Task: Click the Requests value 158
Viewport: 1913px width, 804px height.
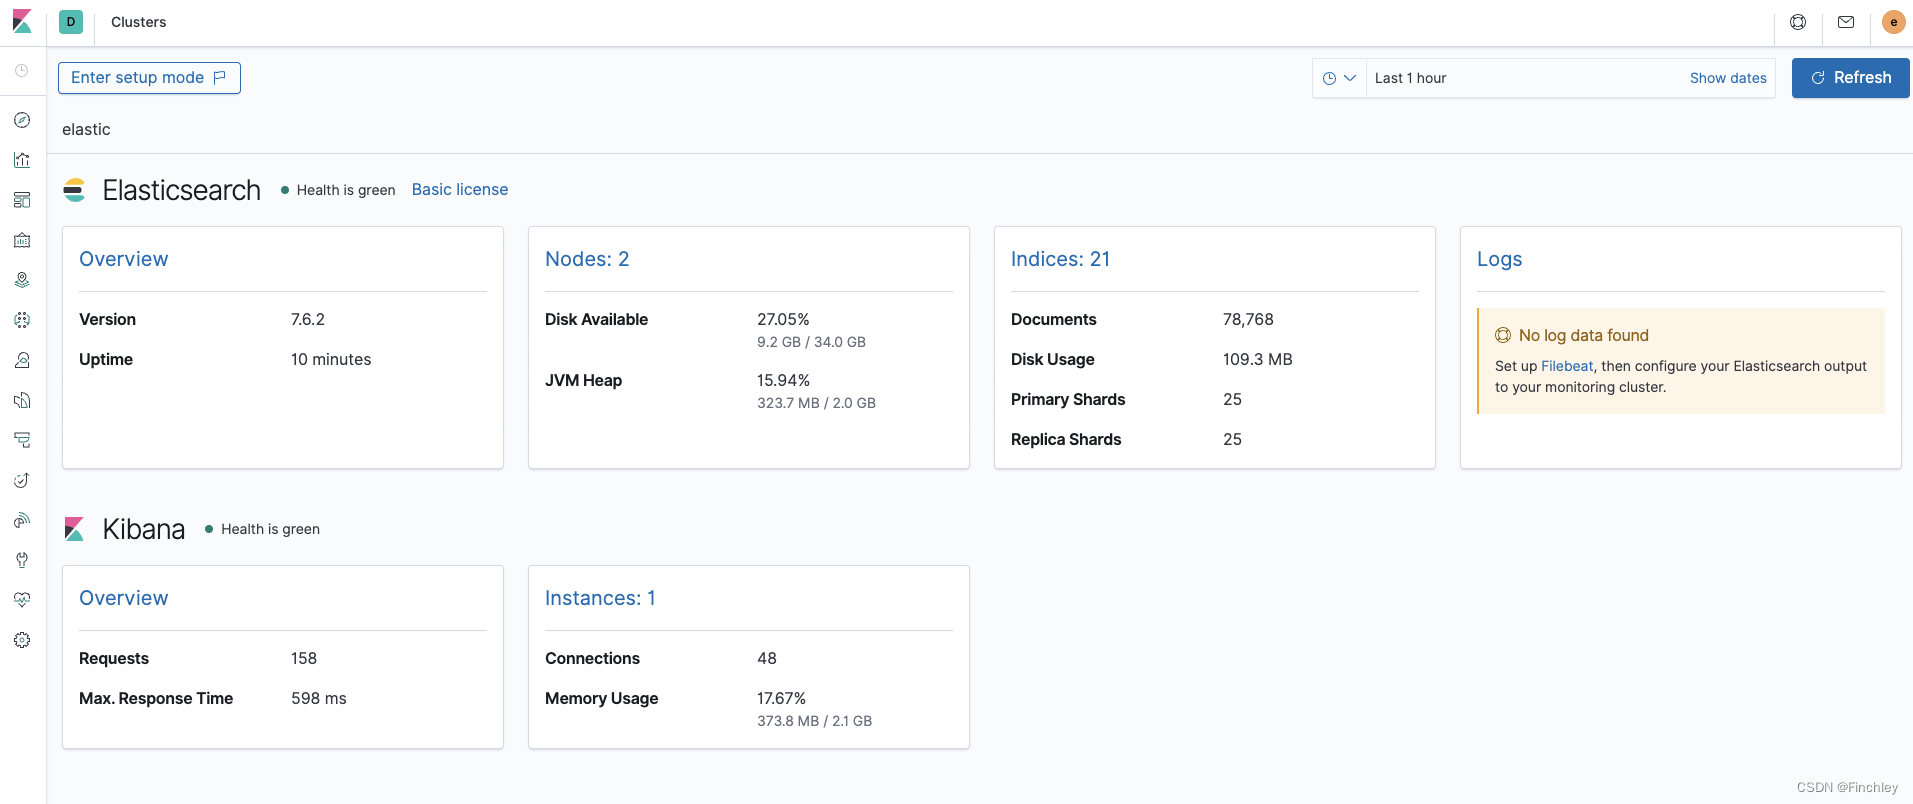Action: click(304, 658)
